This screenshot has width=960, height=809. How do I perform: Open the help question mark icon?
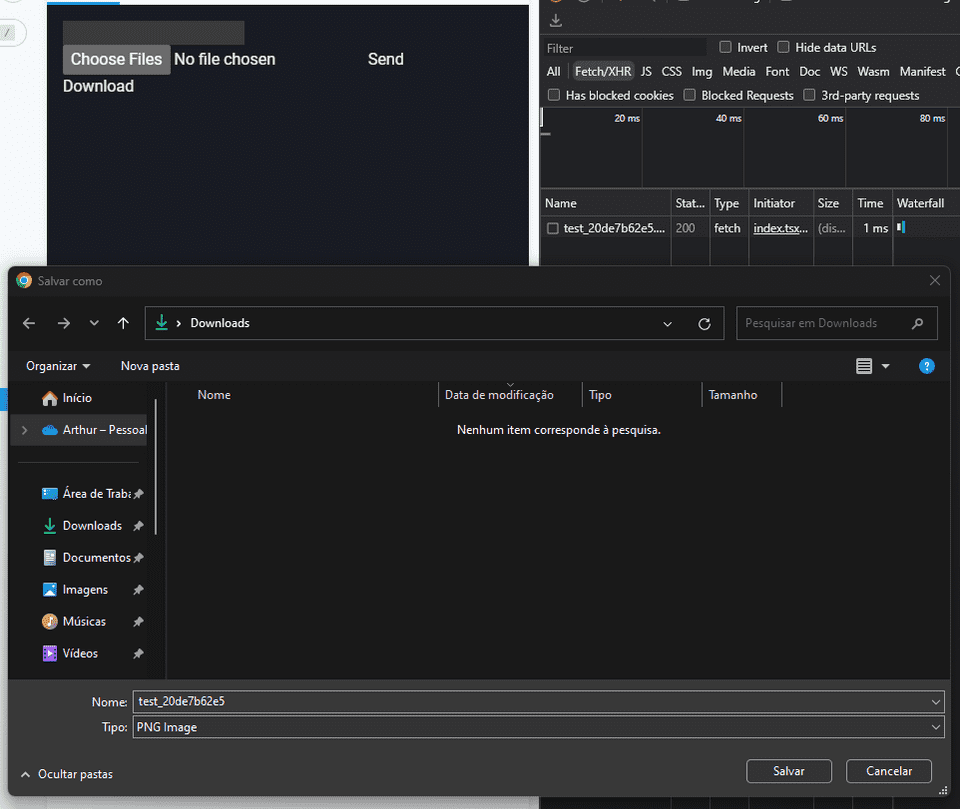tap(926, 366)
